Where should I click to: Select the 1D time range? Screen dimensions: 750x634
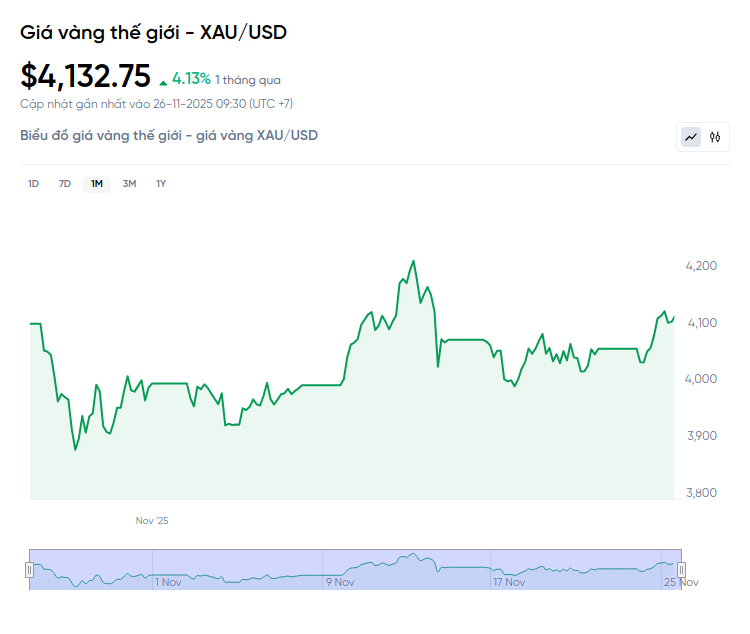[x=33, y=184]
